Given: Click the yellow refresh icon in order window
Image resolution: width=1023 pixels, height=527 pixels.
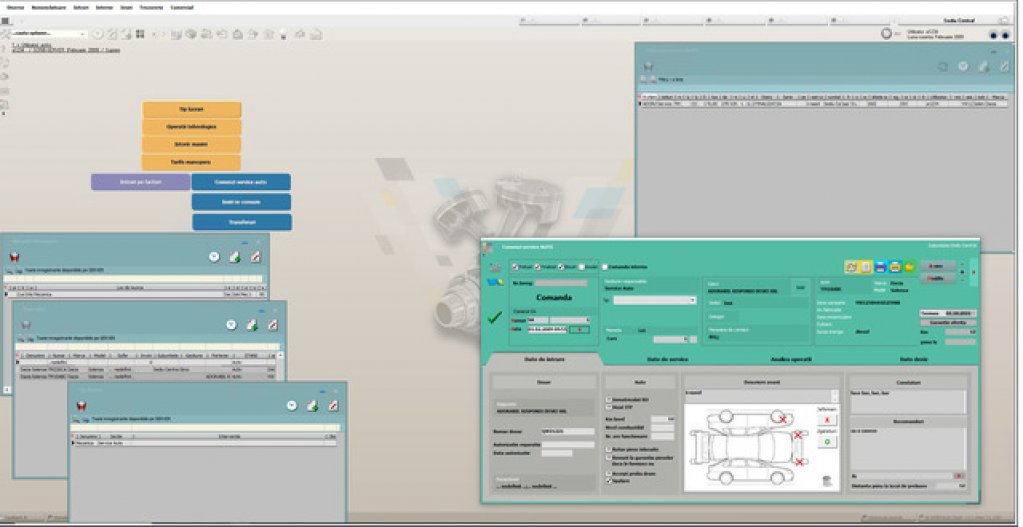Looking at the screenshot, I should pyautogui.click(x=850, y=266).
